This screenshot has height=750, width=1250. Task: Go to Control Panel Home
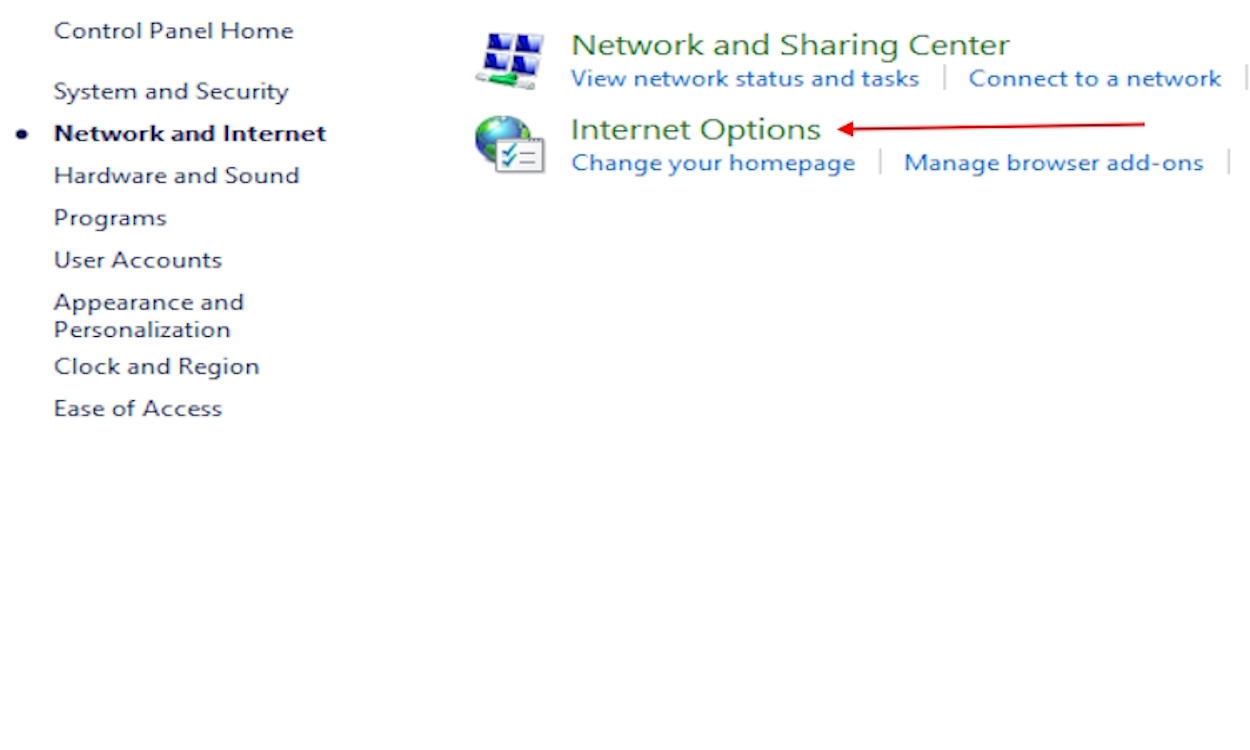[x=173, y=31]
